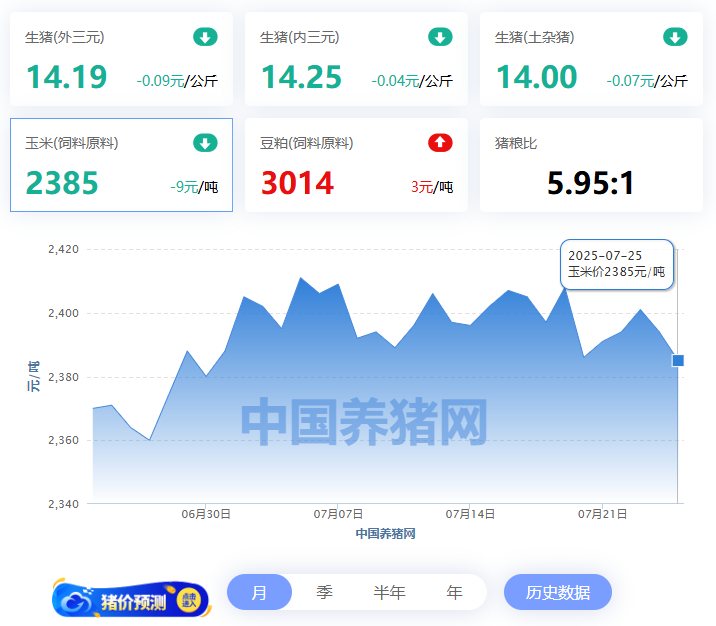
Task: Open 历史数据 button
Action: tap(558, 592)
